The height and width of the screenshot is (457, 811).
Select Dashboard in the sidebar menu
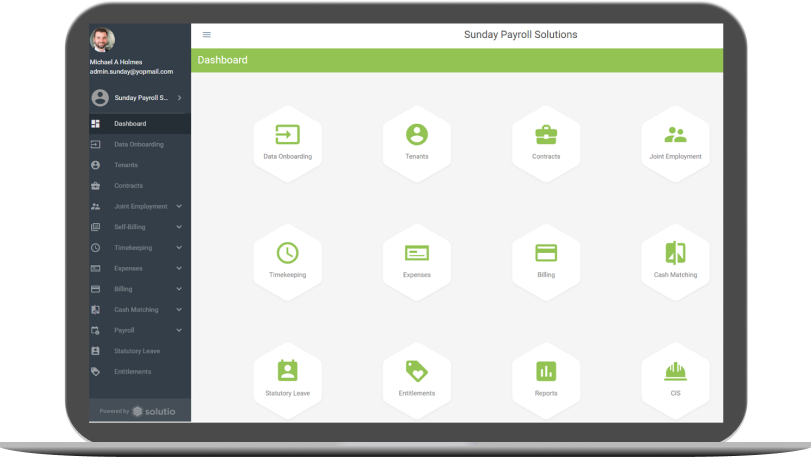(x=130, y=124)
